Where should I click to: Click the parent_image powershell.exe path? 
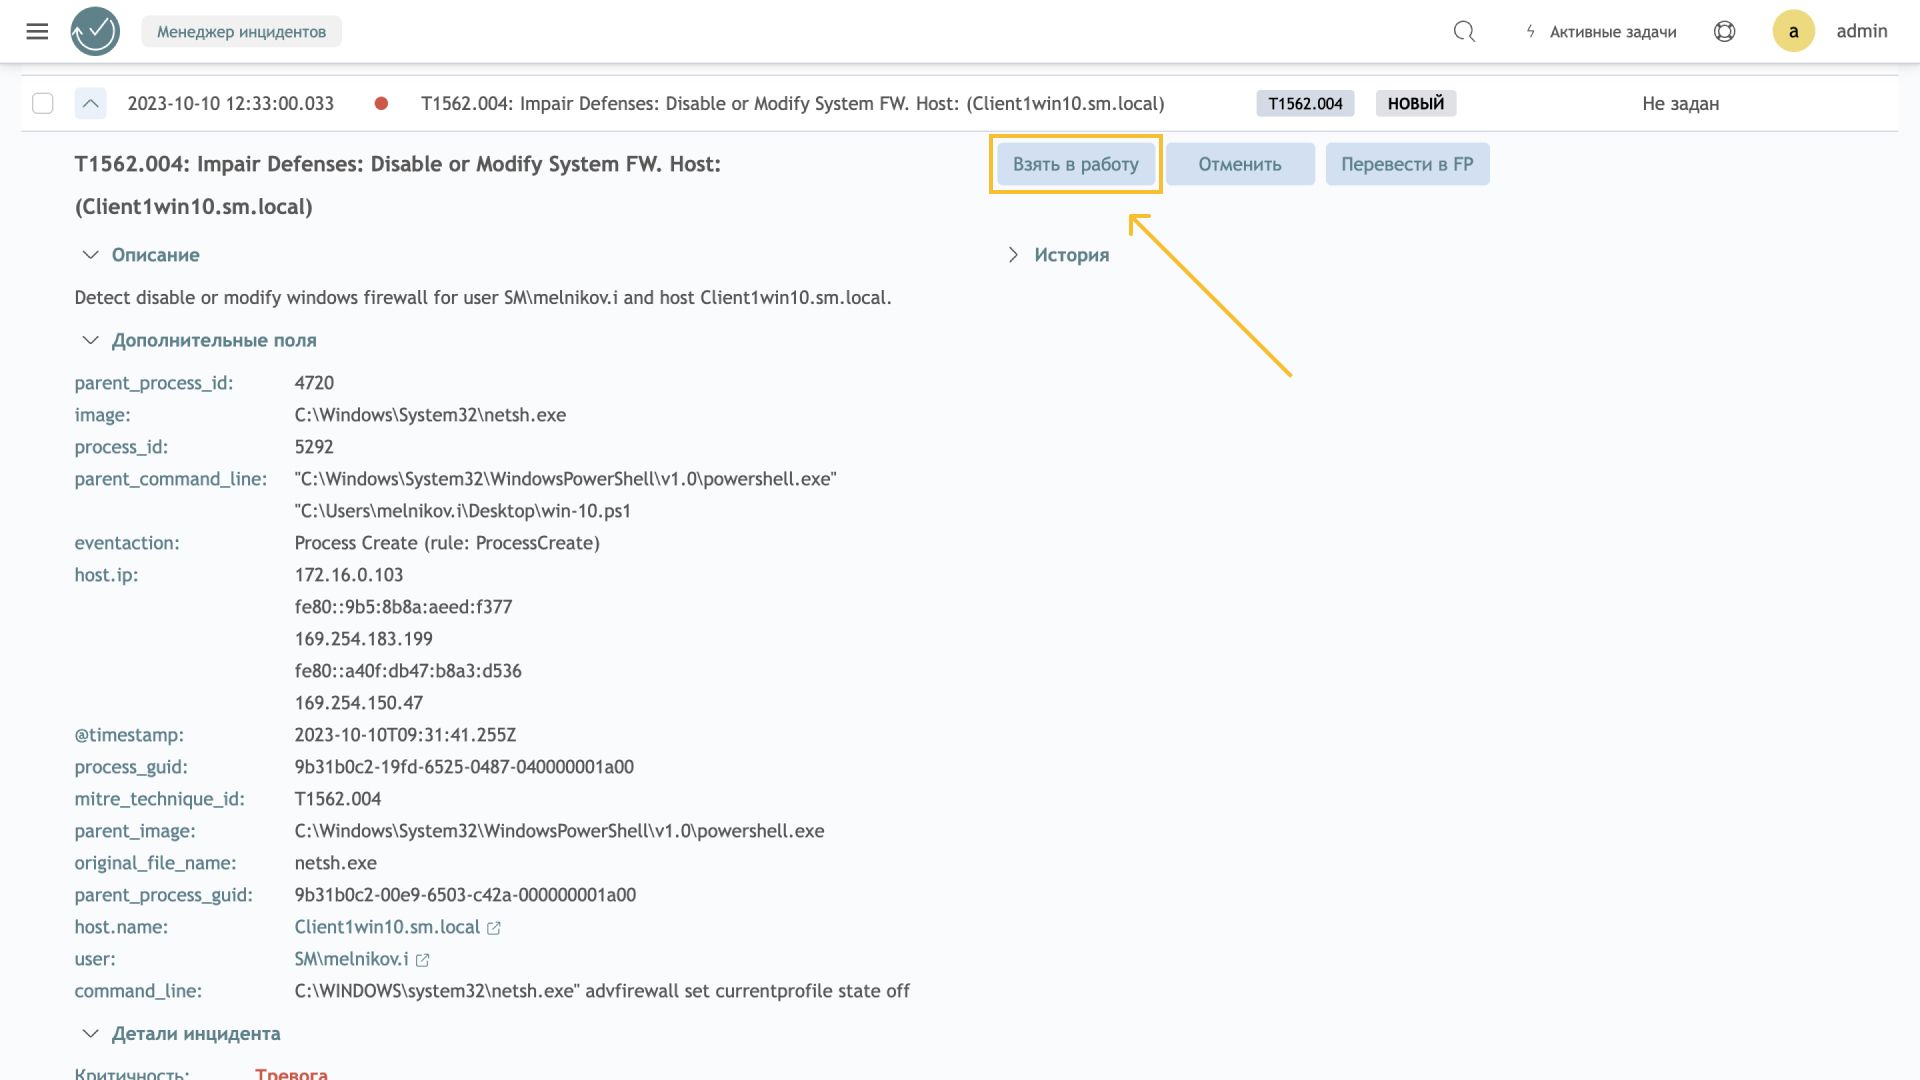tap(559, 831)
